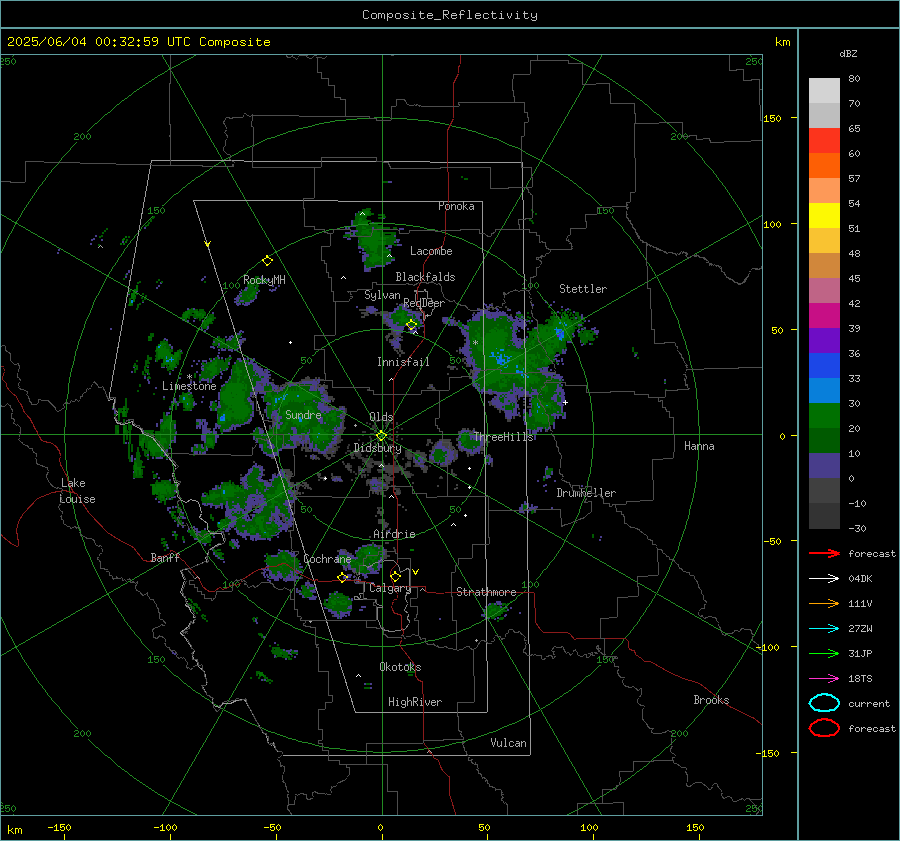
Task: Click the dBZ legend heading
Action: tap(848, 54)
